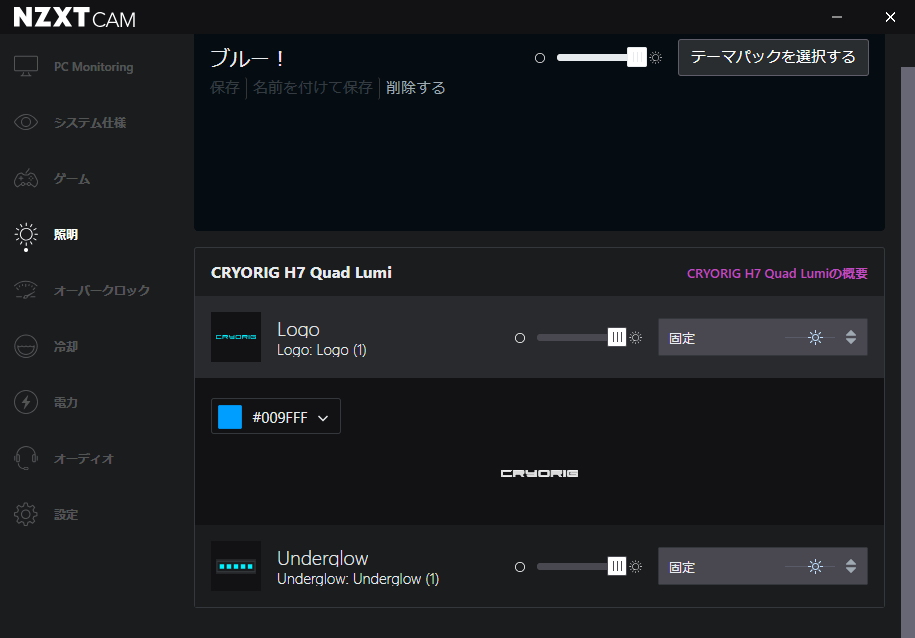
Task: Open the 電力 section
Action: click(x=66, y=403)
